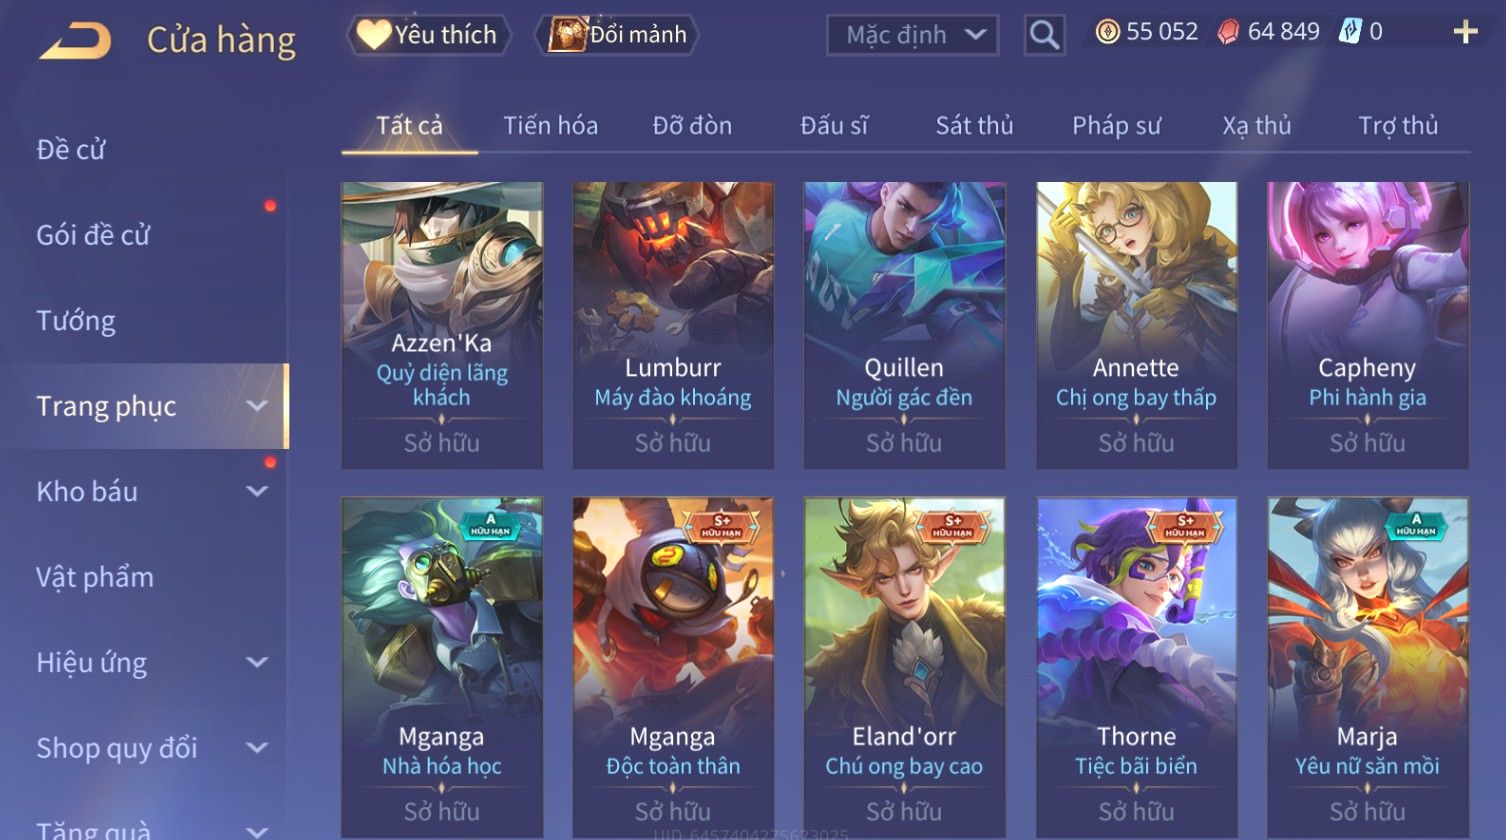Image resolution: width=1506 pixels, height=840 pixels.
Task: Tap the plus icon to add currency
Action: coord(1465,33)
